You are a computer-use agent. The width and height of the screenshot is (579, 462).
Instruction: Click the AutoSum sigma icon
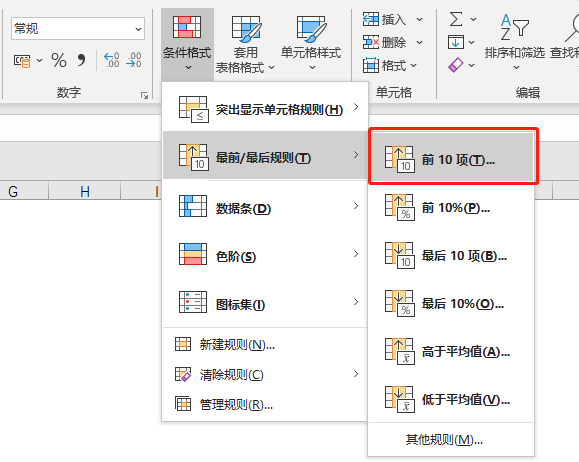coord(456,19)
